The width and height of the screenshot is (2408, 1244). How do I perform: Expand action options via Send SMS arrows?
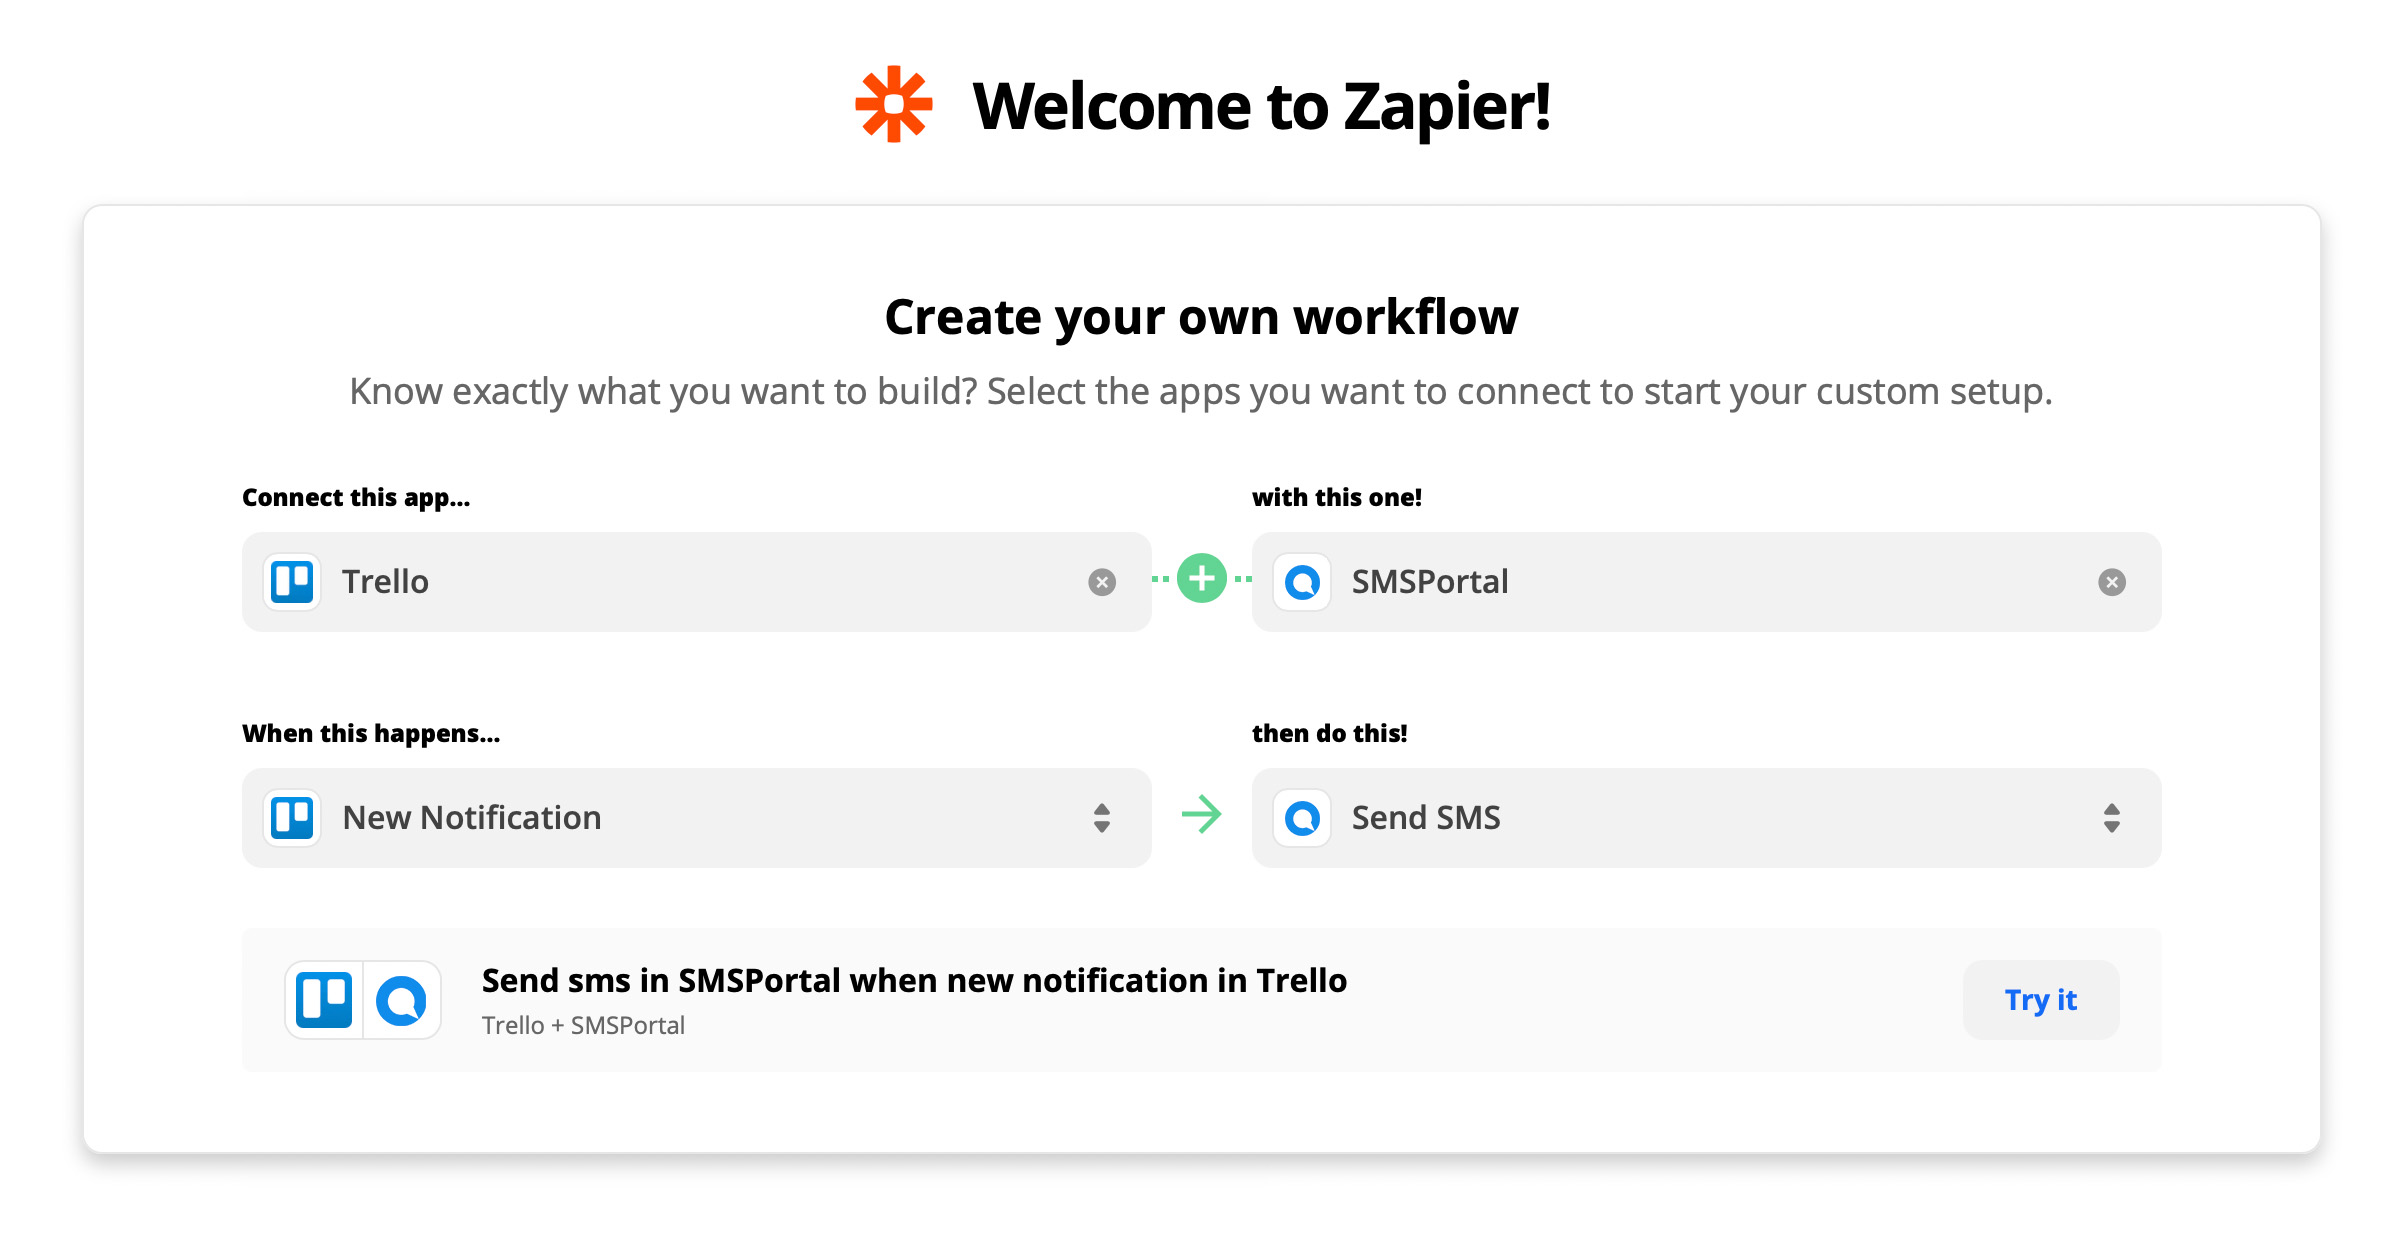pos(2111,818)
